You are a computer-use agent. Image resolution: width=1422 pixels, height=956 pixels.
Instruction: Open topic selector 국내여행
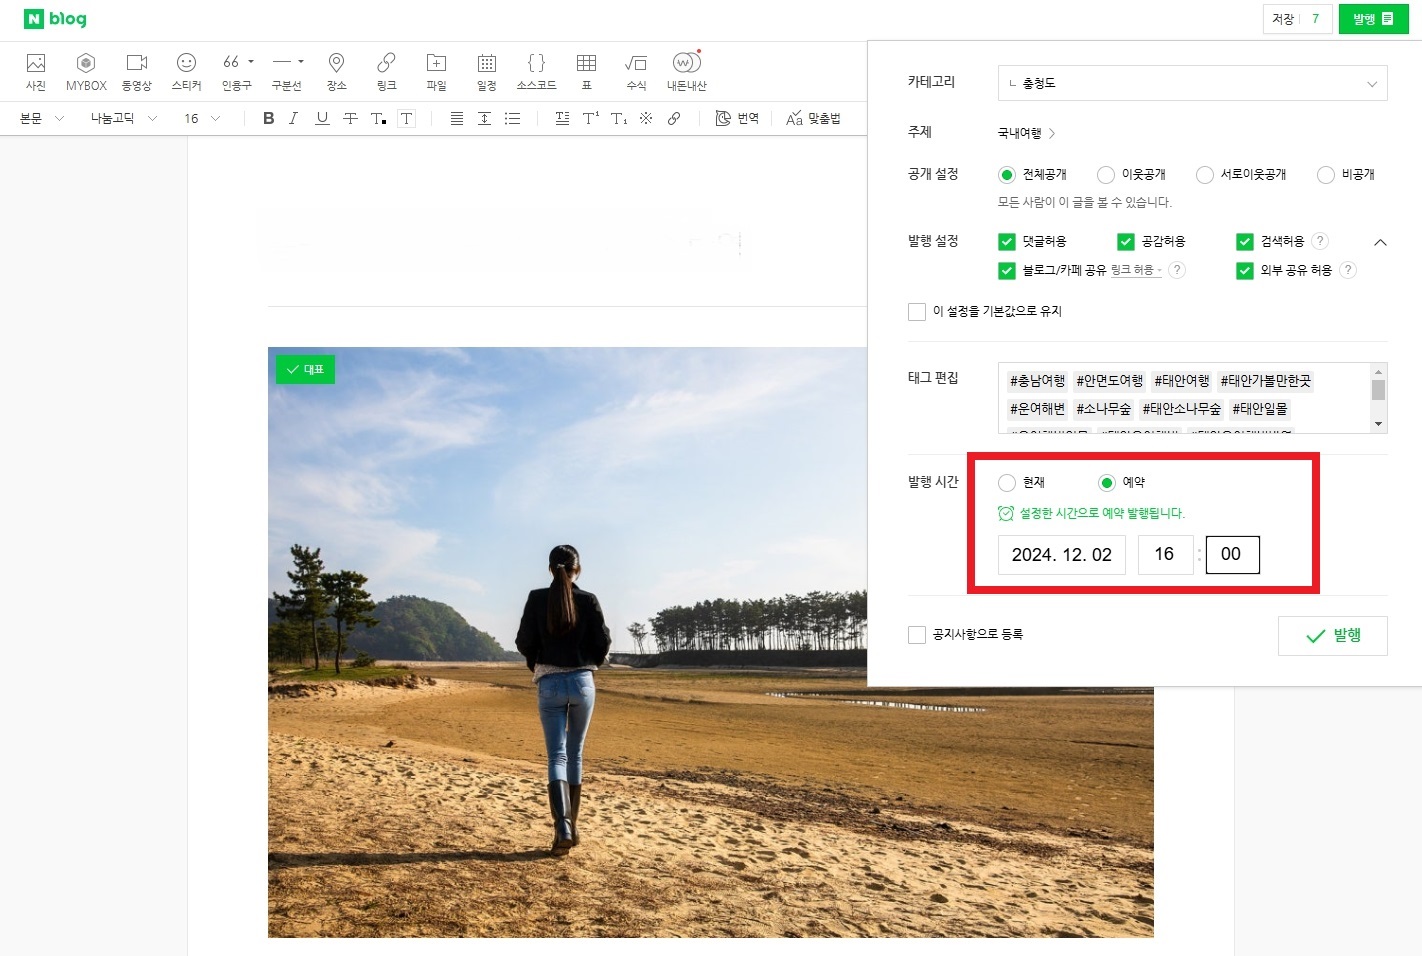[1026, 133]
